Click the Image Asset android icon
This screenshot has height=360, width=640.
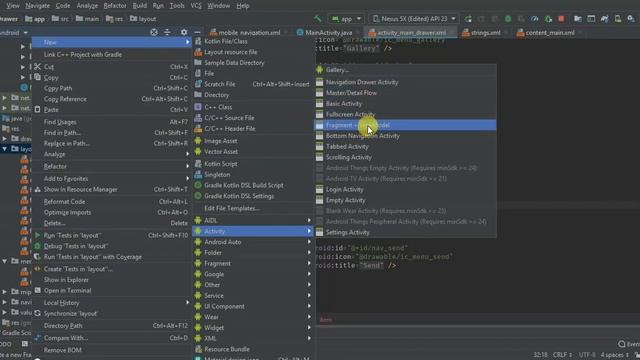(198, 141)
